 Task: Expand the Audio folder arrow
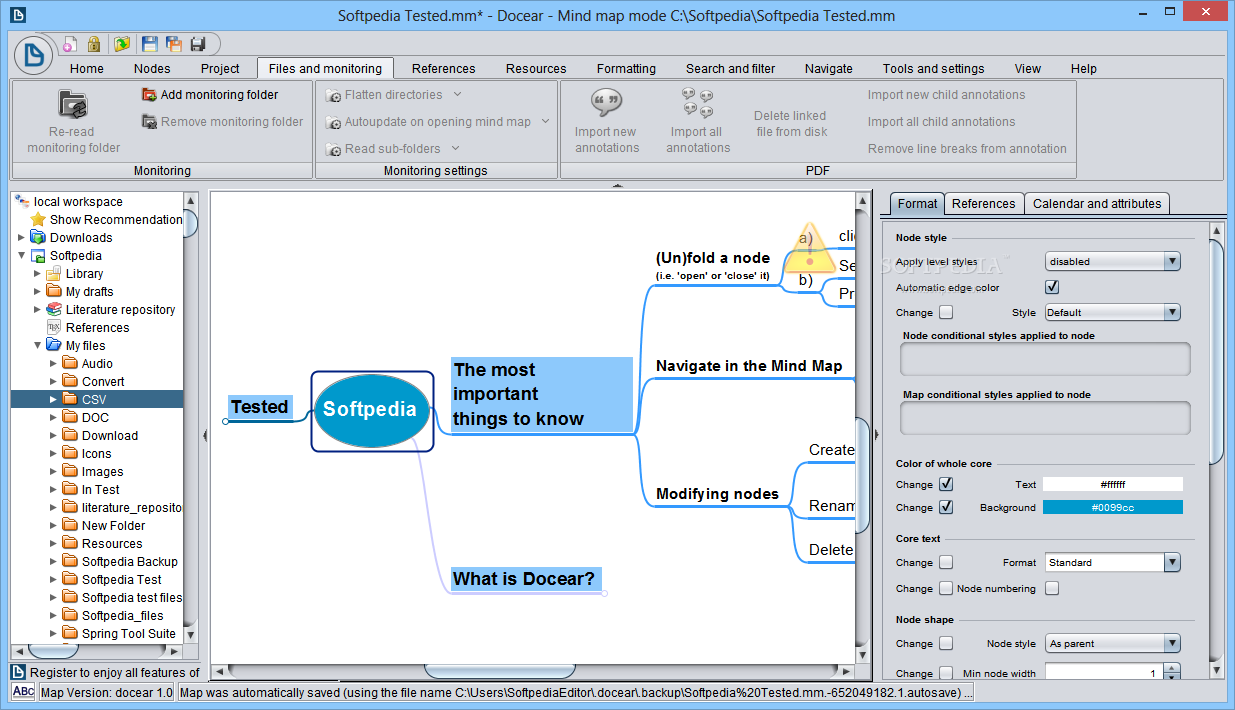pos(54,363)
